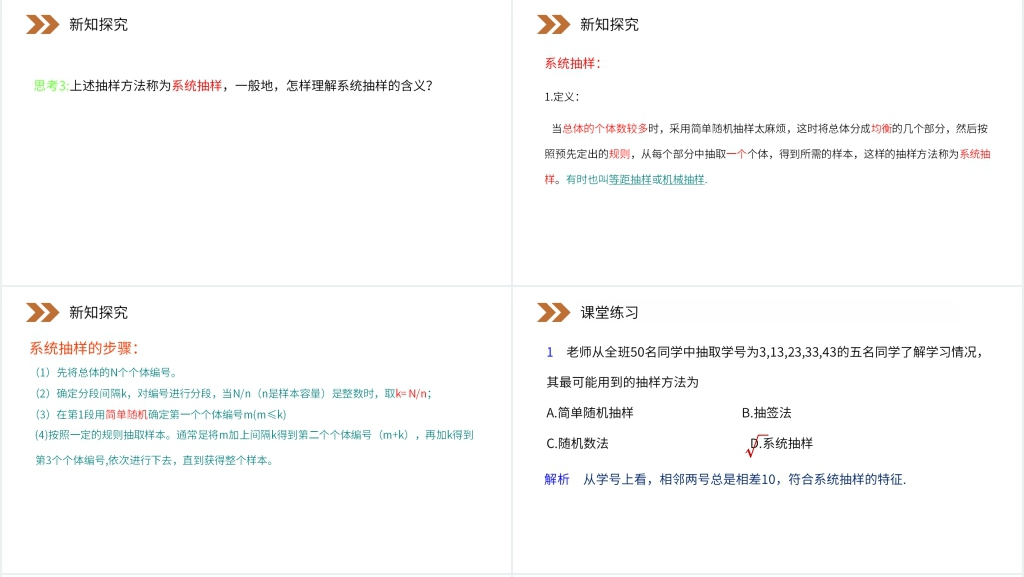The height and width of the screenshot is (577, 1024).
Task: Click the chevron icon above 系统抽样的步骤
Action: [x=42, y=313]
